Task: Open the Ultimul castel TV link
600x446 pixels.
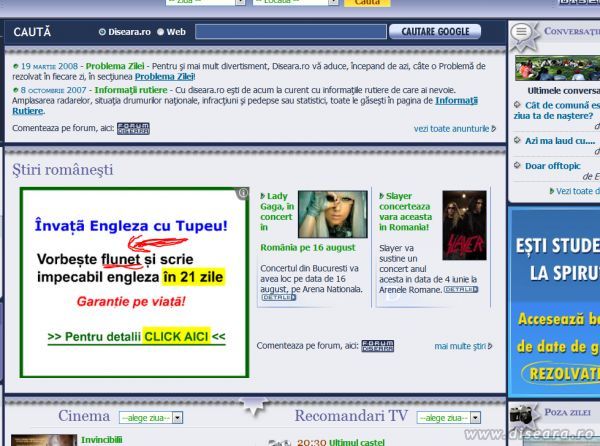Action: point(357,442)
